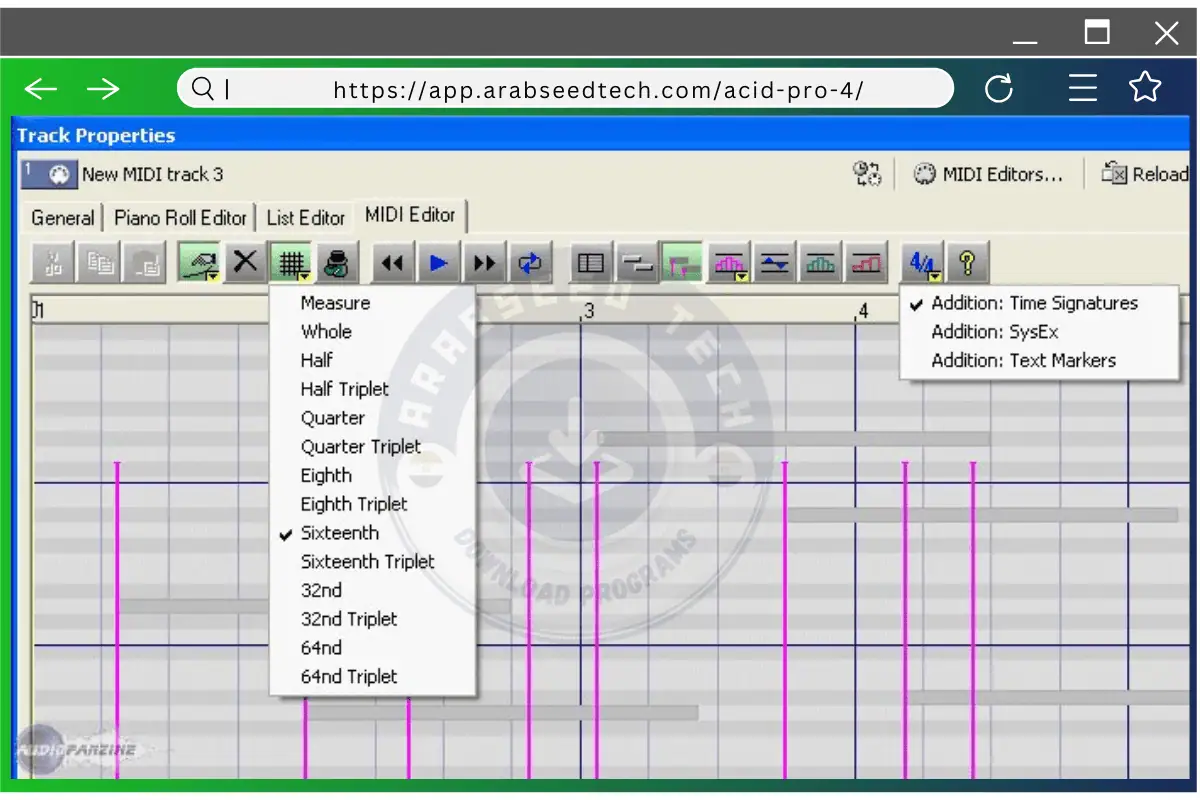Screen dimensions: 1200x800
Task: Click the play button in toolbar
Action: [438, 264]
